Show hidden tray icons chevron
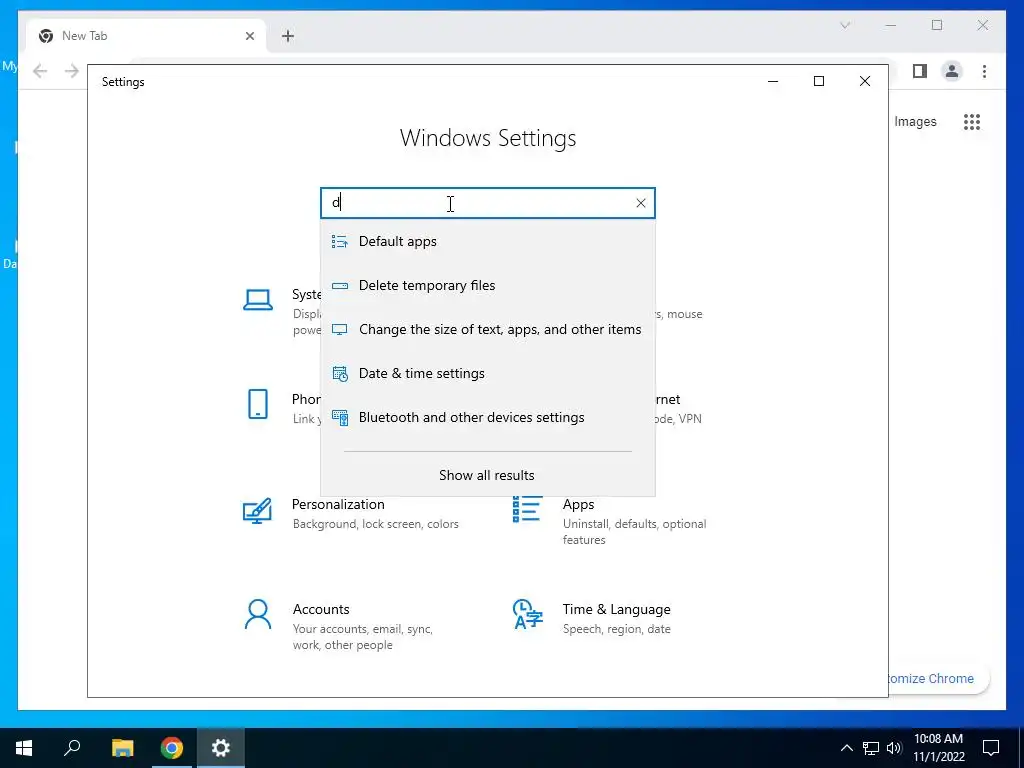The height and width of the screenshot is (768, 1024). [x=846, y=748]
